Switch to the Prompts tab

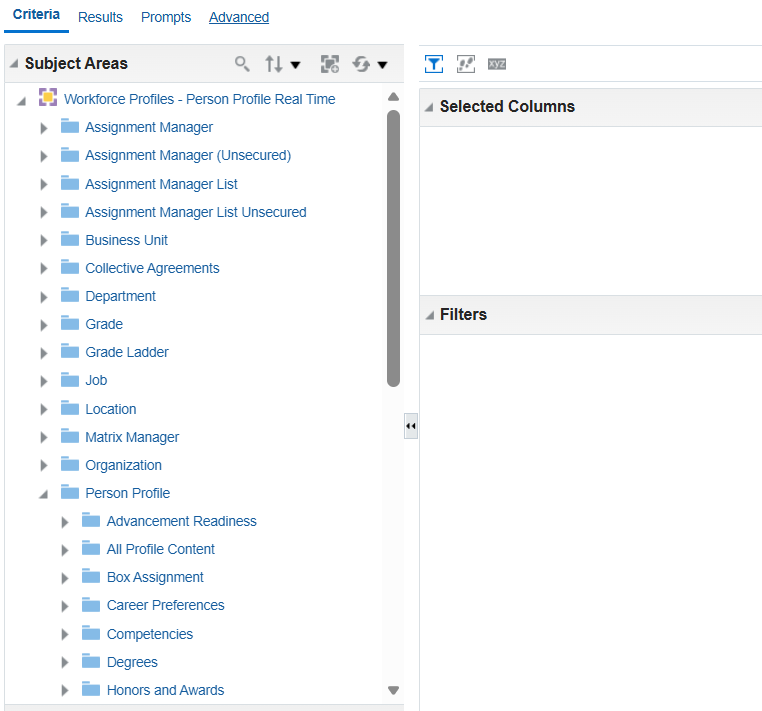pos(166,17)
